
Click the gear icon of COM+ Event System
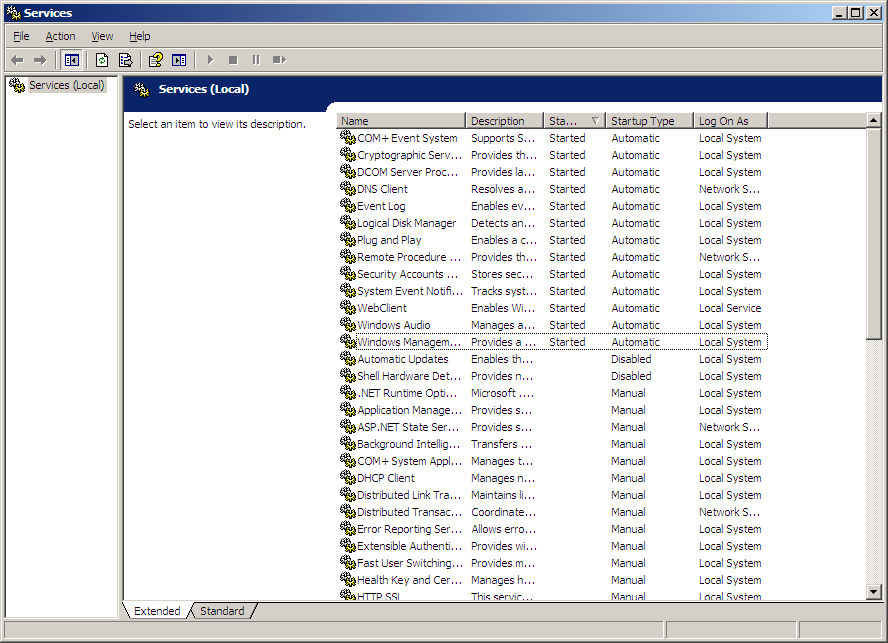(x=348, y=138)
